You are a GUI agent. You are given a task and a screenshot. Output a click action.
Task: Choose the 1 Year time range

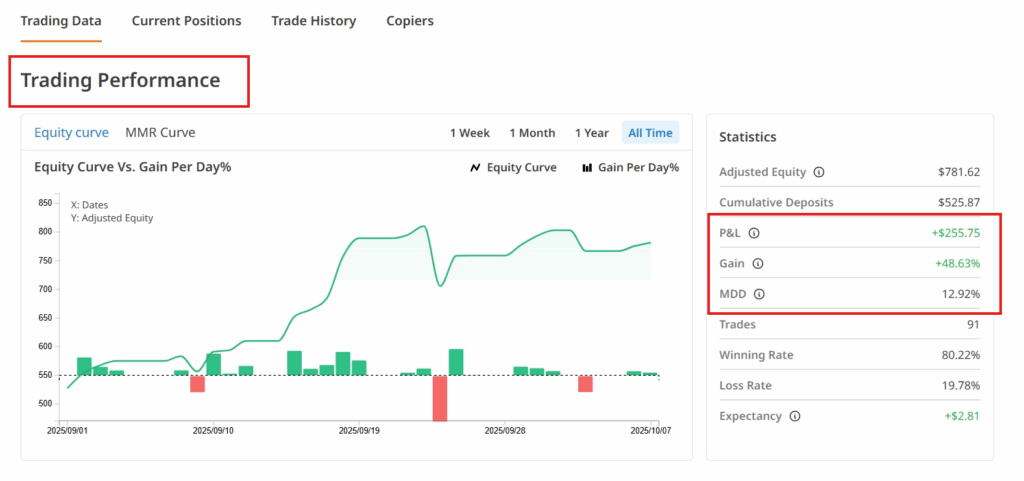click(x=591, y=133)
